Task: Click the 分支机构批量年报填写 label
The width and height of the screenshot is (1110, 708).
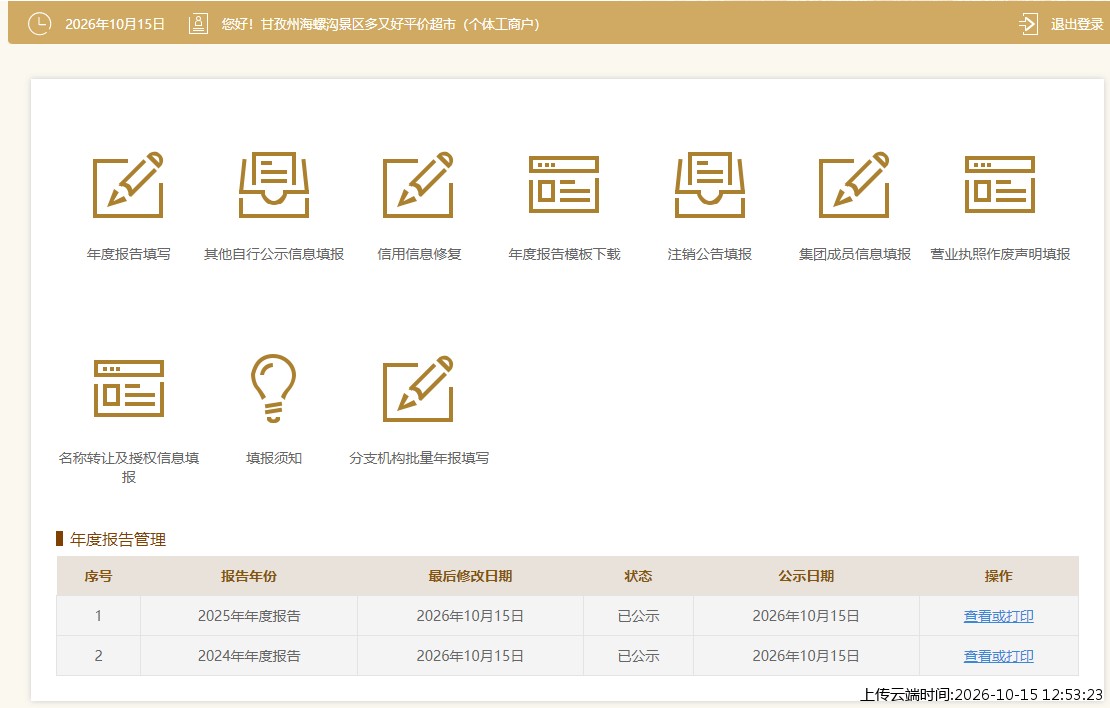Action: tap(419, 458)
